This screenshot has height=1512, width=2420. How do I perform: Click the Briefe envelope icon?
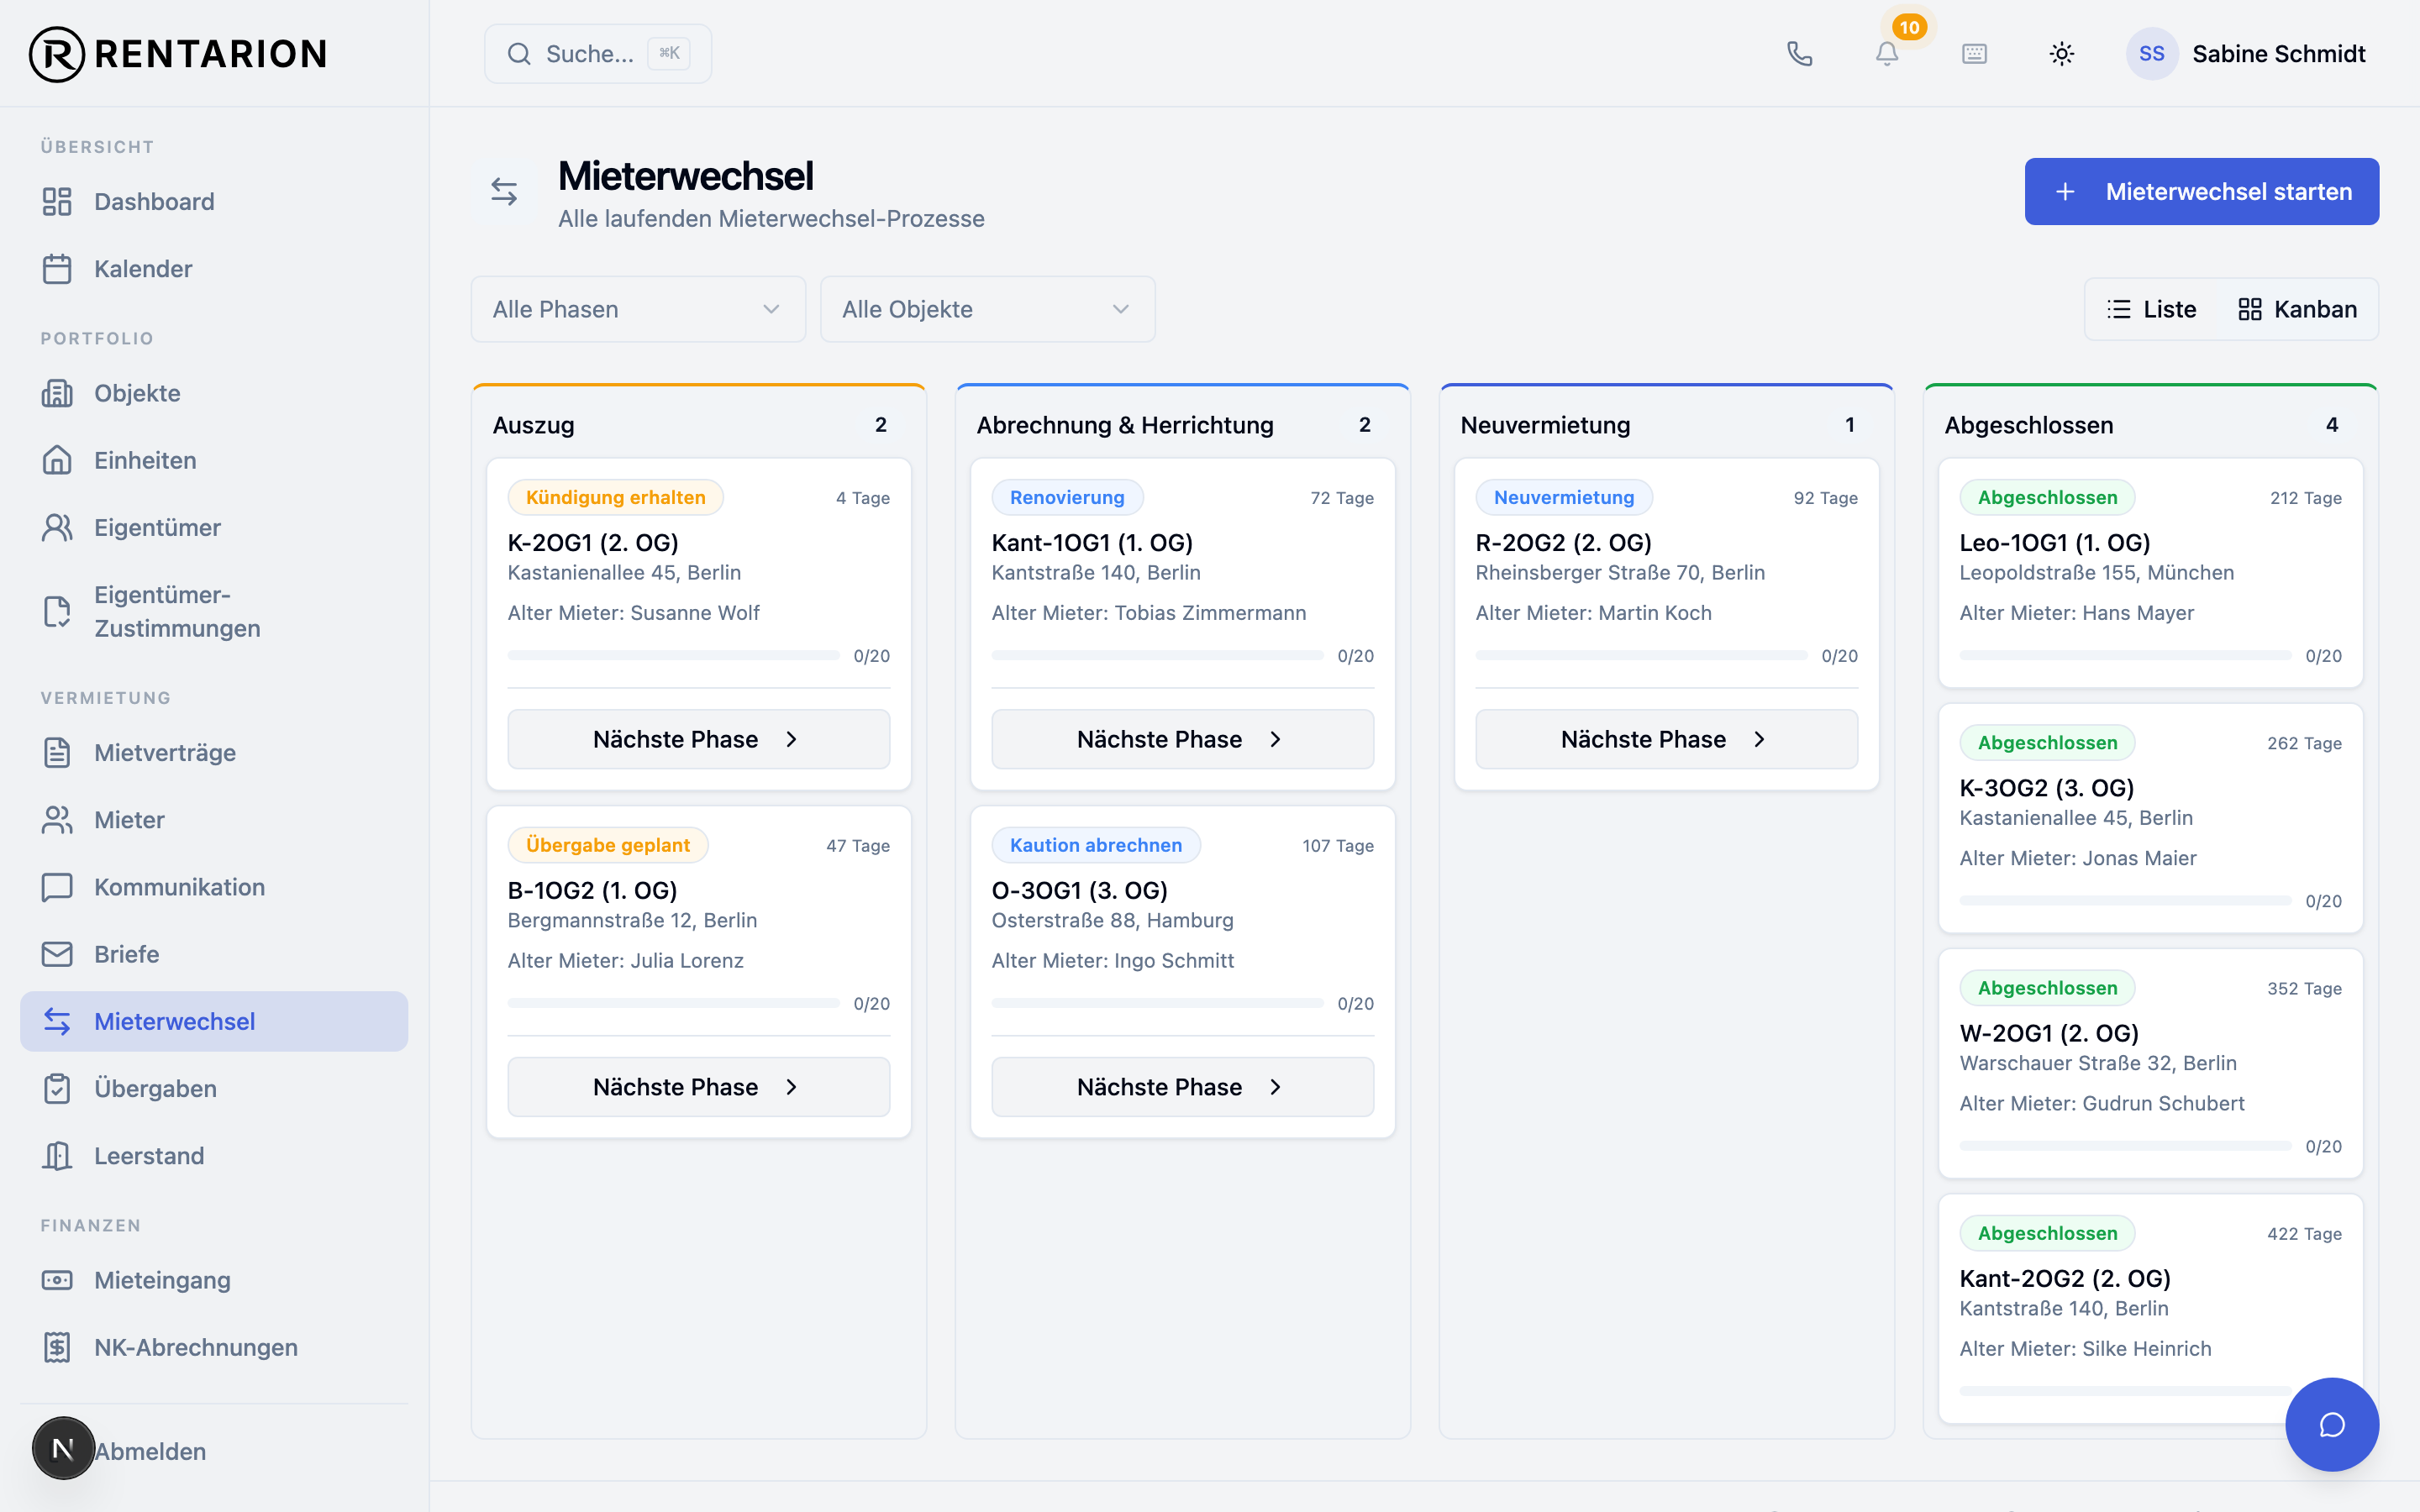click(x=57, y=954)
